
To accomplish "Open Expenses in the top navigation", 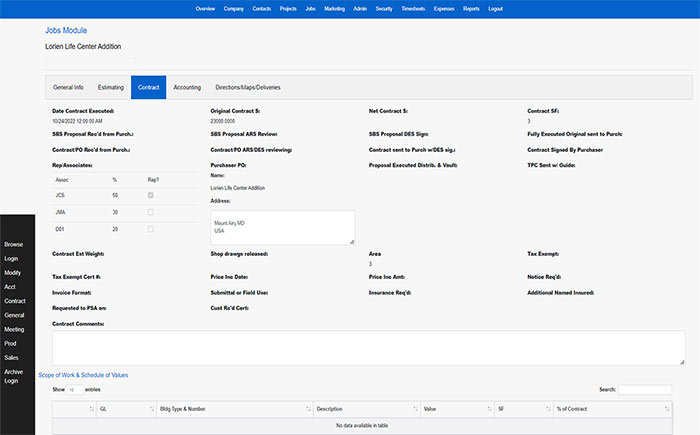I will click(x=444, y=8).
